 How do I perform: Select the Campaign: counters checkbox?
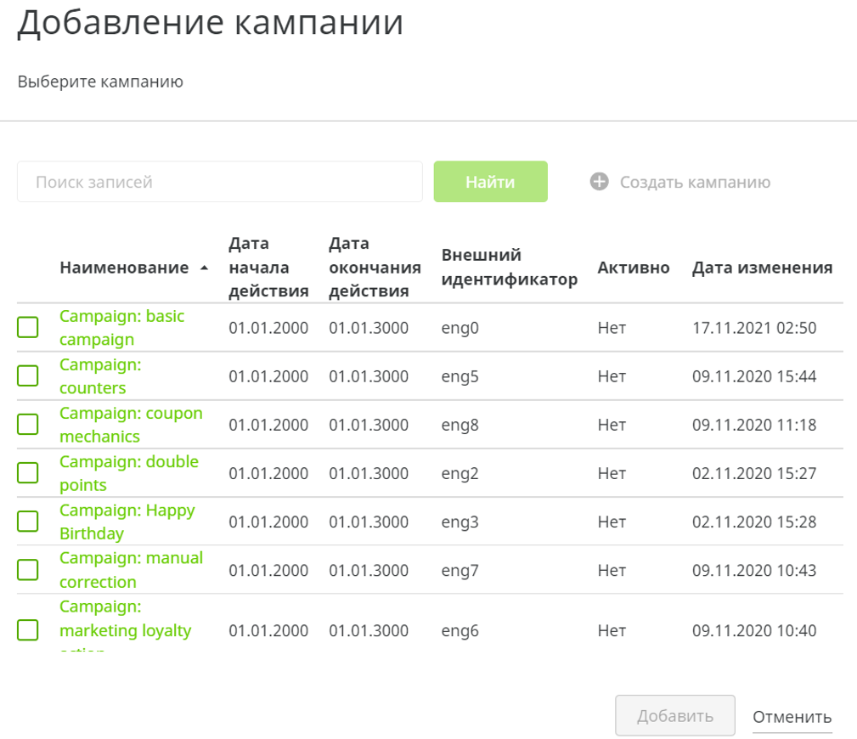28,376
